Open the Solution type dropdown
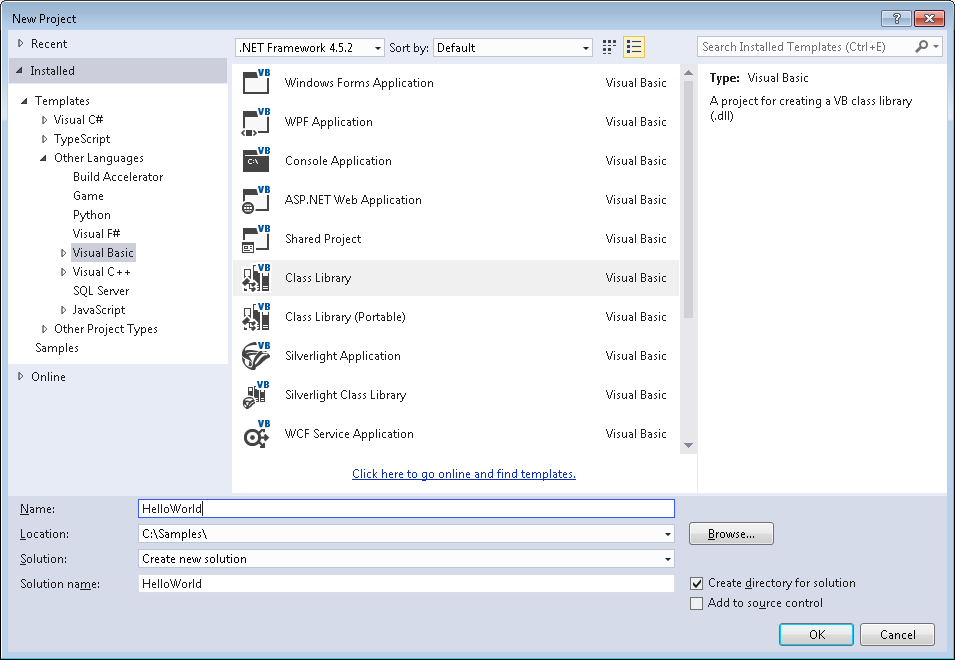The height and width of the screenshot is (660, 955). coord(668,559)
